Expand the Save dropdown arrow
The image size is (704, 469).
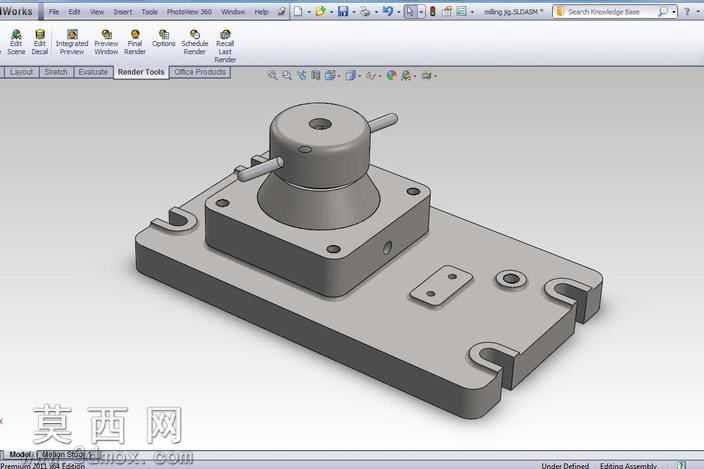[354, 12]
